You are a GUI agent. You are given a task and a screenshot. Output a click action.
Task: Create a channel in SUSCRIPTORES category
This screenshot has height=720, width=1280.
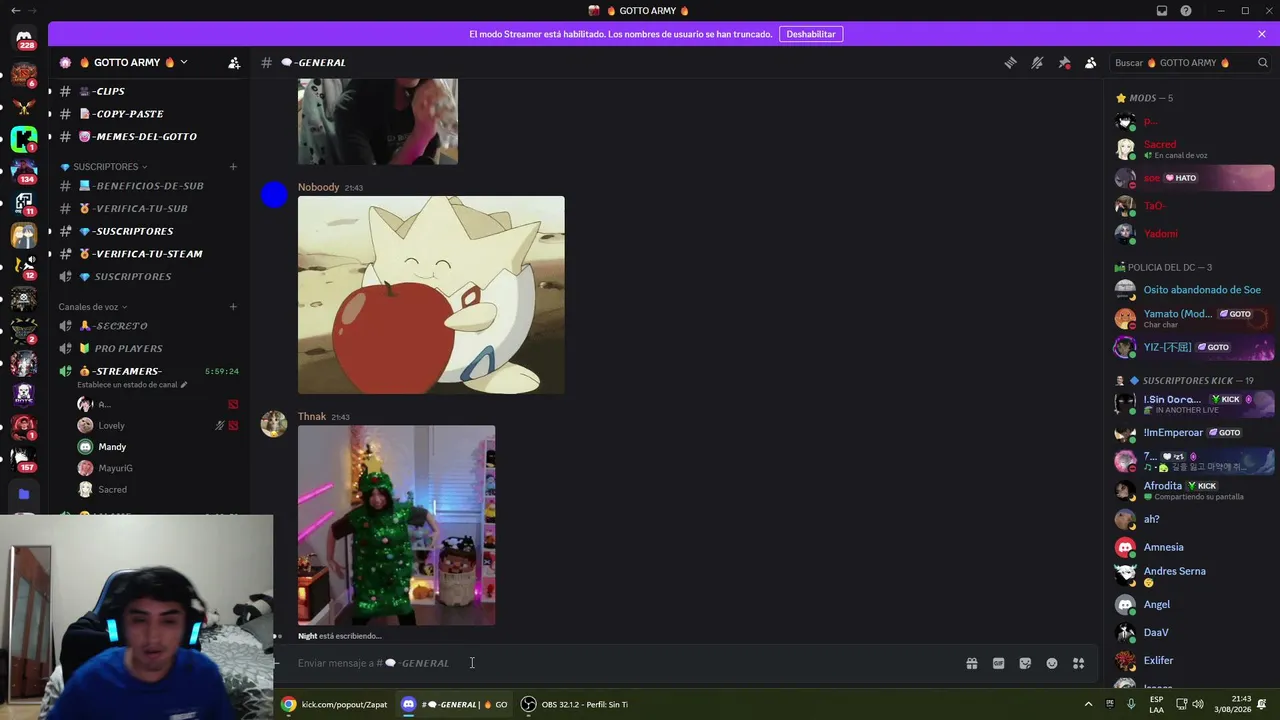coord(233,167)
